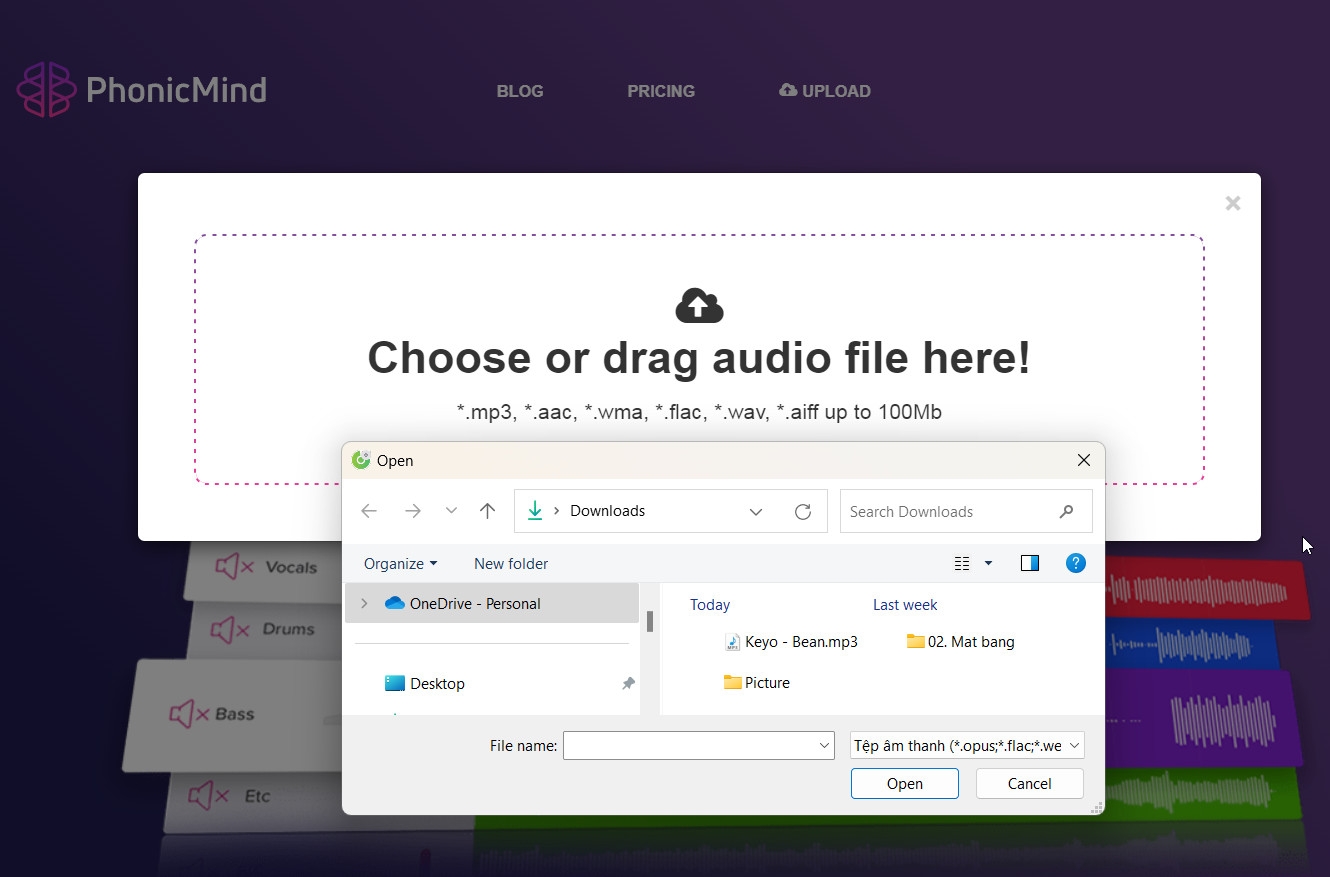Click the PhonicMind logo icon
This screenshot has height=877, width=1330.
pyautogui.click(x=47, y=90)
